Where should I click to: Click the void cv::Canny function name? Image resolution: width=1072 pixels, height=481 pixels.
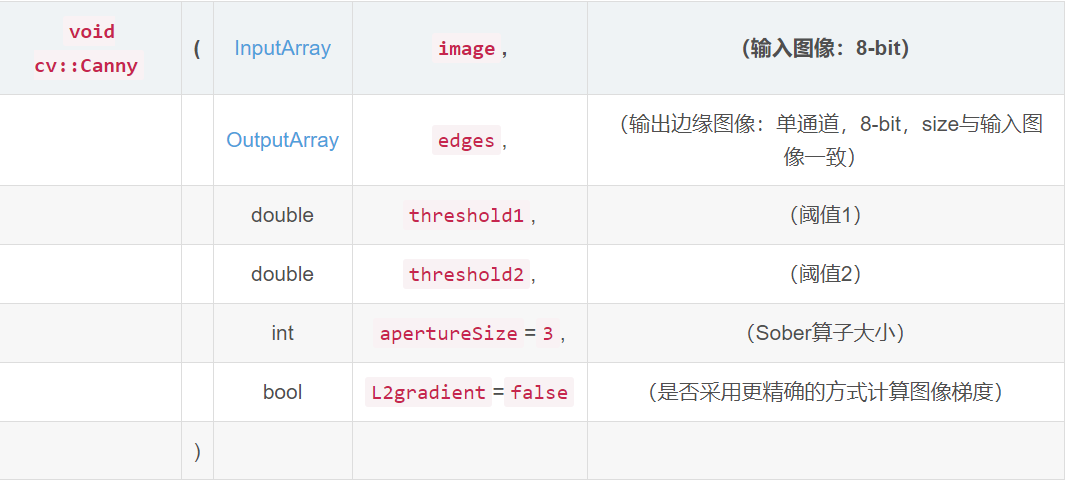pyautogui.click(x=91, y=49)
